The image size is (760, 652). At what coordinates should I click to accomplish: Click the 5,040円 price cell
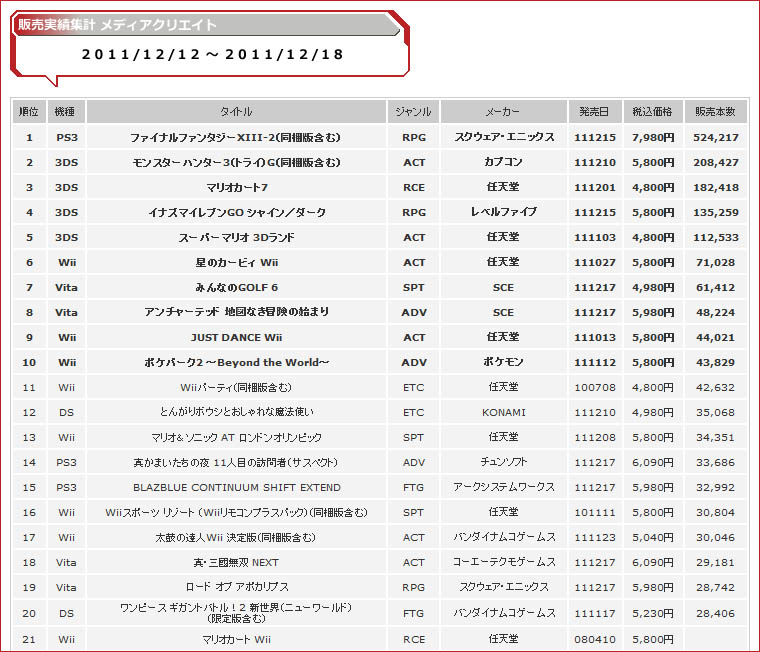pyautogui.click(x=652, y=538)
